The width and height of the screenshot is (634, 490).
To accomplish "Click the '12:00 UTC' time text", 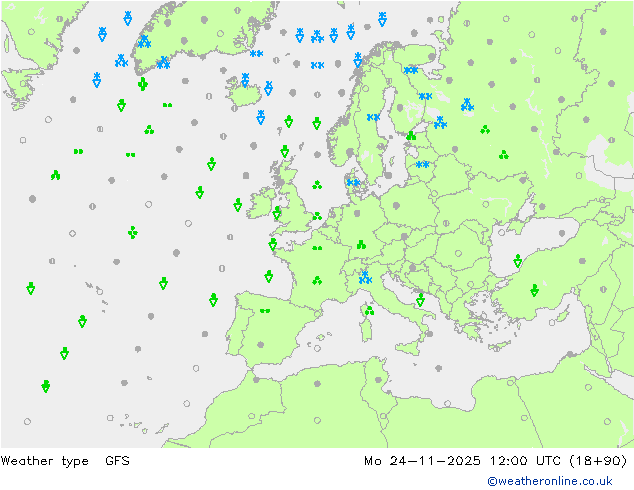I will pyautogui.click(x=525, y=460).
